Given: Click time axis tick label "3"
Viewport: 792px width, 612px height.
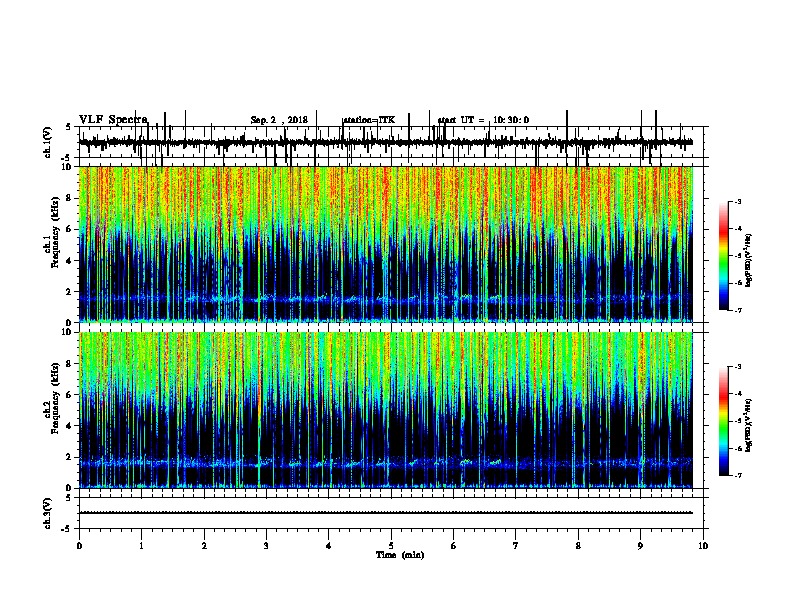Looking at the screenshot, I should 266,546.
